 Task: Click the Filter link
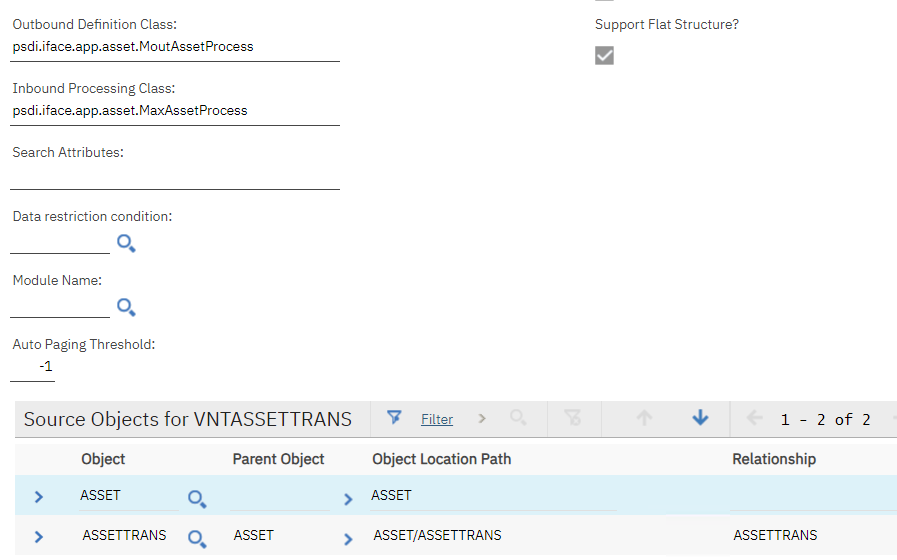pos(437,419)
